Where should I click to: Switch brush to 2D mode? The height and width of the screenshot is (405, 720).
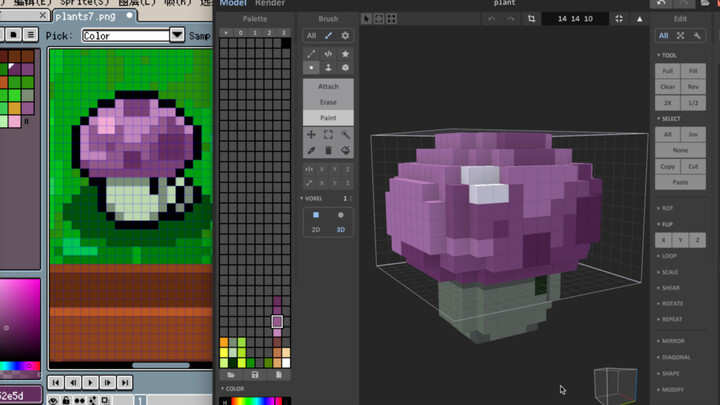click(x=316, y=230)
